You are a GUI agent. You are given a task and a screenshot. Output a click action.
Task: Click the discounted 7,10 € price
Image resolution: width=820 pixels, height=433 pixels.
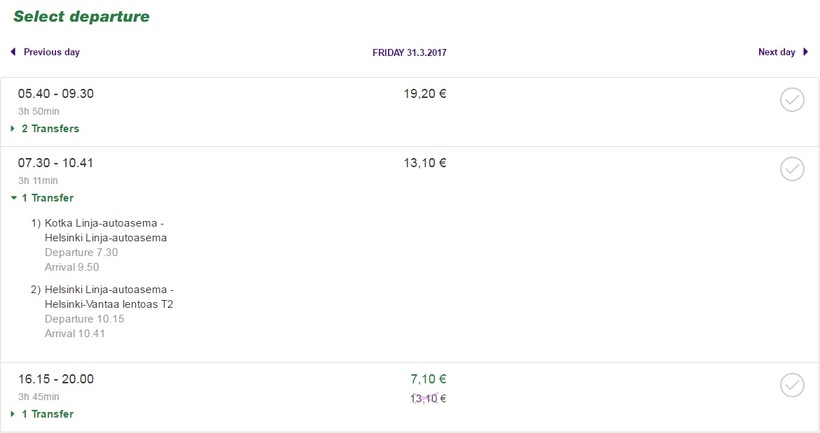(x=428, y=379)
